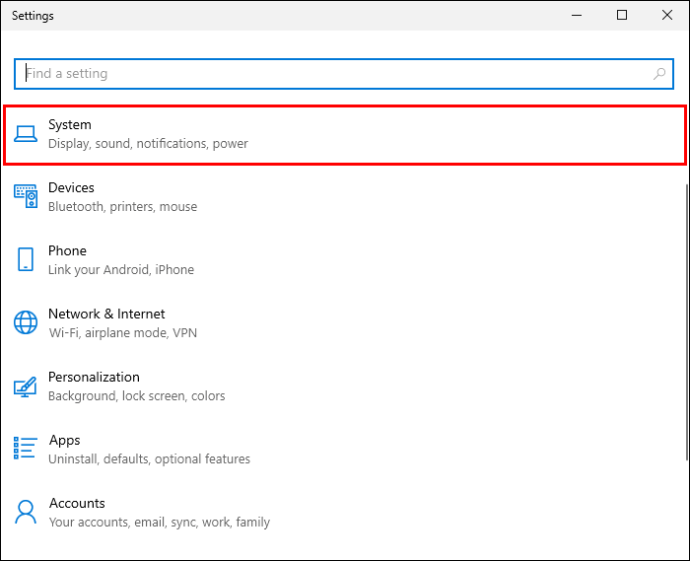The height and width of the screenshot is (561, 690).
Task: Open Accounts settings
Action: (x=343, y=512)
